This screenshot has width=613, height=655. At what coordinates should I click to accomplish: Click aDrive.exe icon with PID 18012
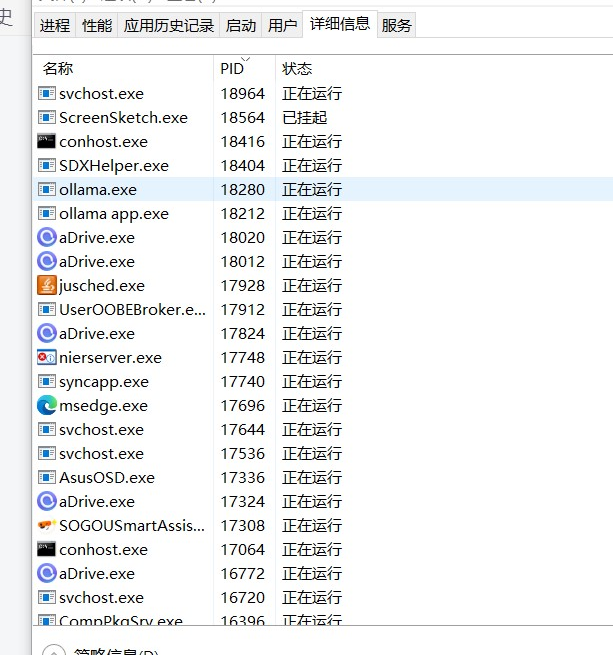coord(46,261)
